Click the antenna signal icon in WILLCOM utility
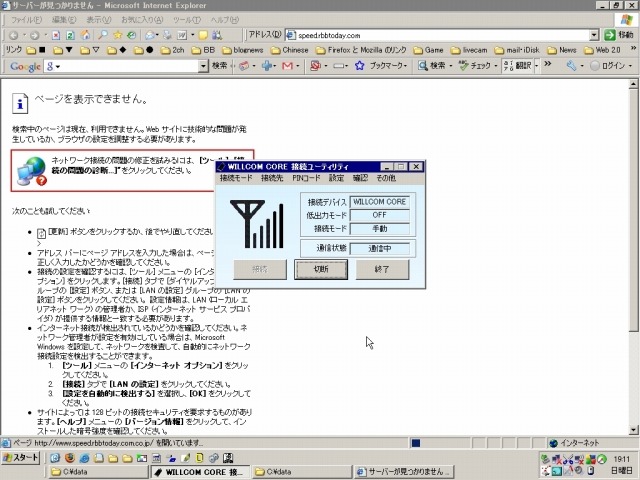The image size is (640, 480). coord(257,224)
